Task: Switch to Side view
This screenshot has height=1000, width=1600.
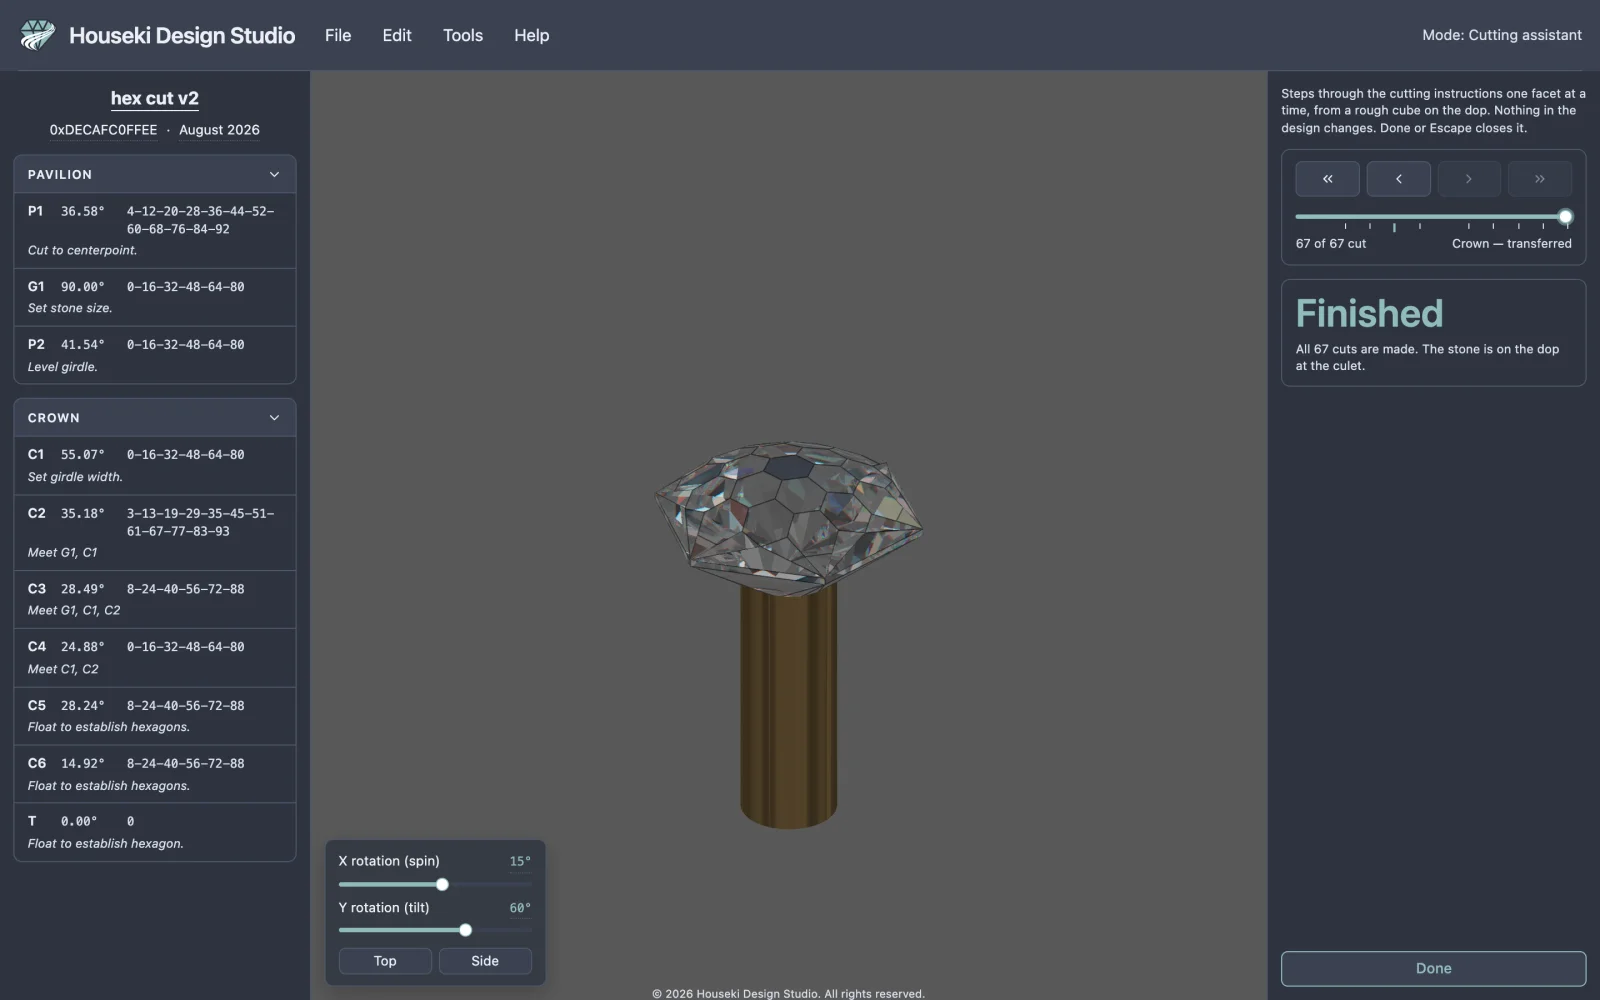Action: pyautogui.click(x=485, y=961)
